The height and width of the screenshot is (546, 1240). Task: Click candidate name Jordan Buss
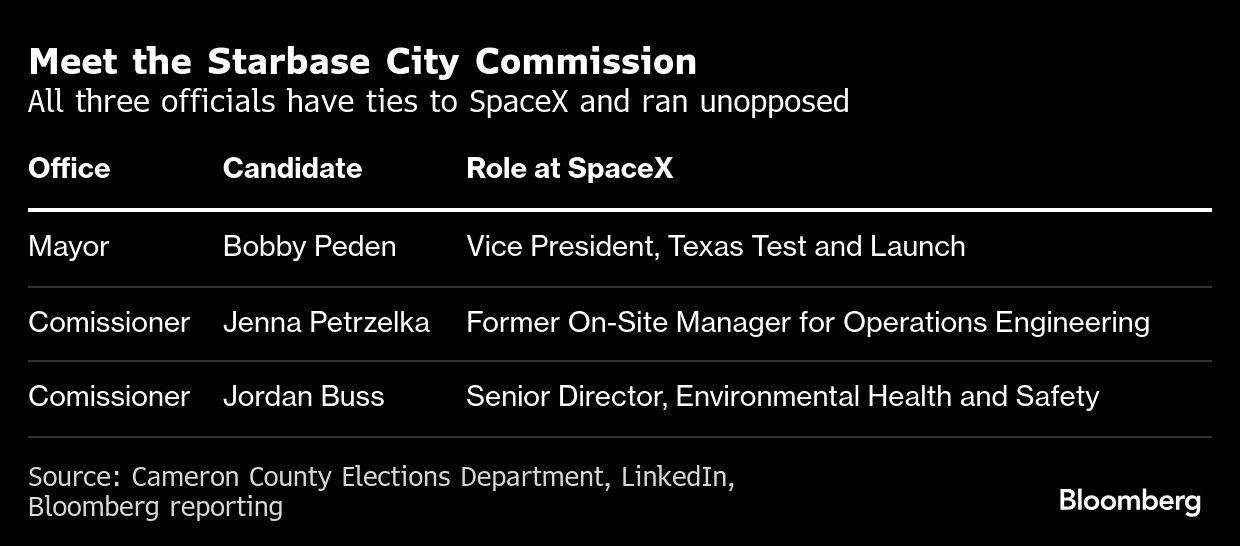pyautogui.click(x=303, y=397)
